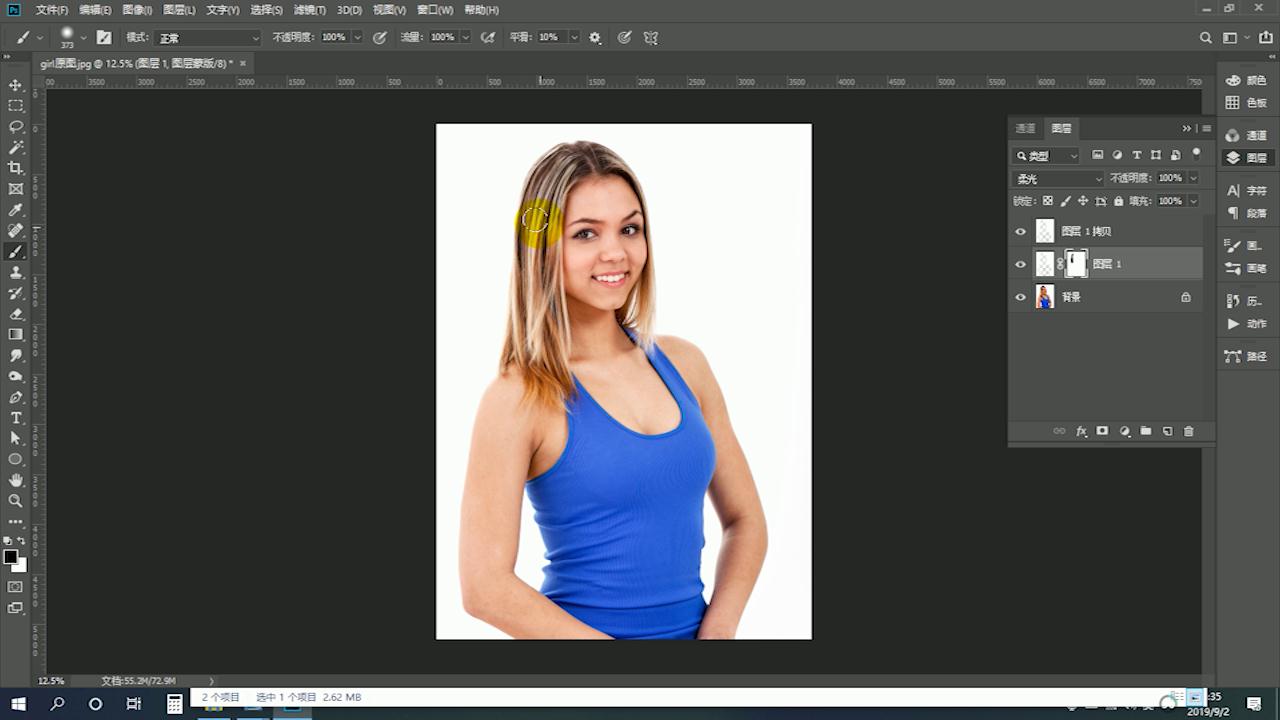The width and height of the screenshot is (1280, 720).
Task: Open the 柔光 layer blend mode dropdown
Action: coord(1058,179)
